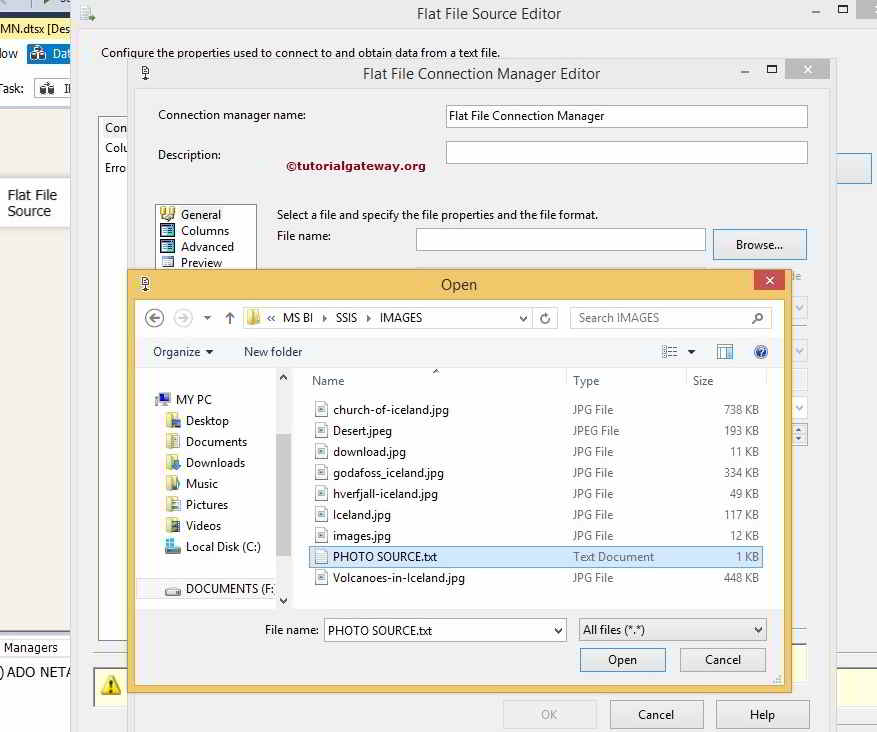This screenshot has width=877, height=732.
Task: Click the Description field
Action: pyautogui.click(x=626, y=152)
